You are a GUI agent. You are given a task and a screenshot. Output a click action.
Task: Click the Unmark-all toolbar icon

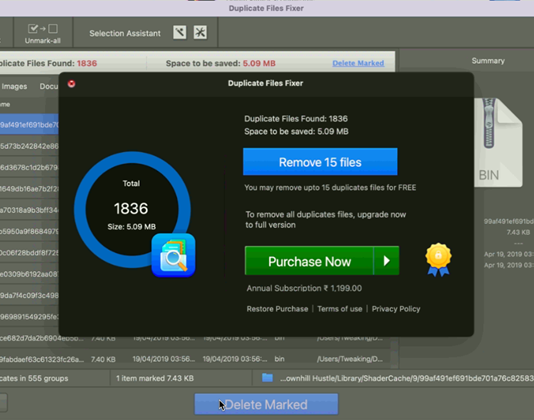point(43,34)
